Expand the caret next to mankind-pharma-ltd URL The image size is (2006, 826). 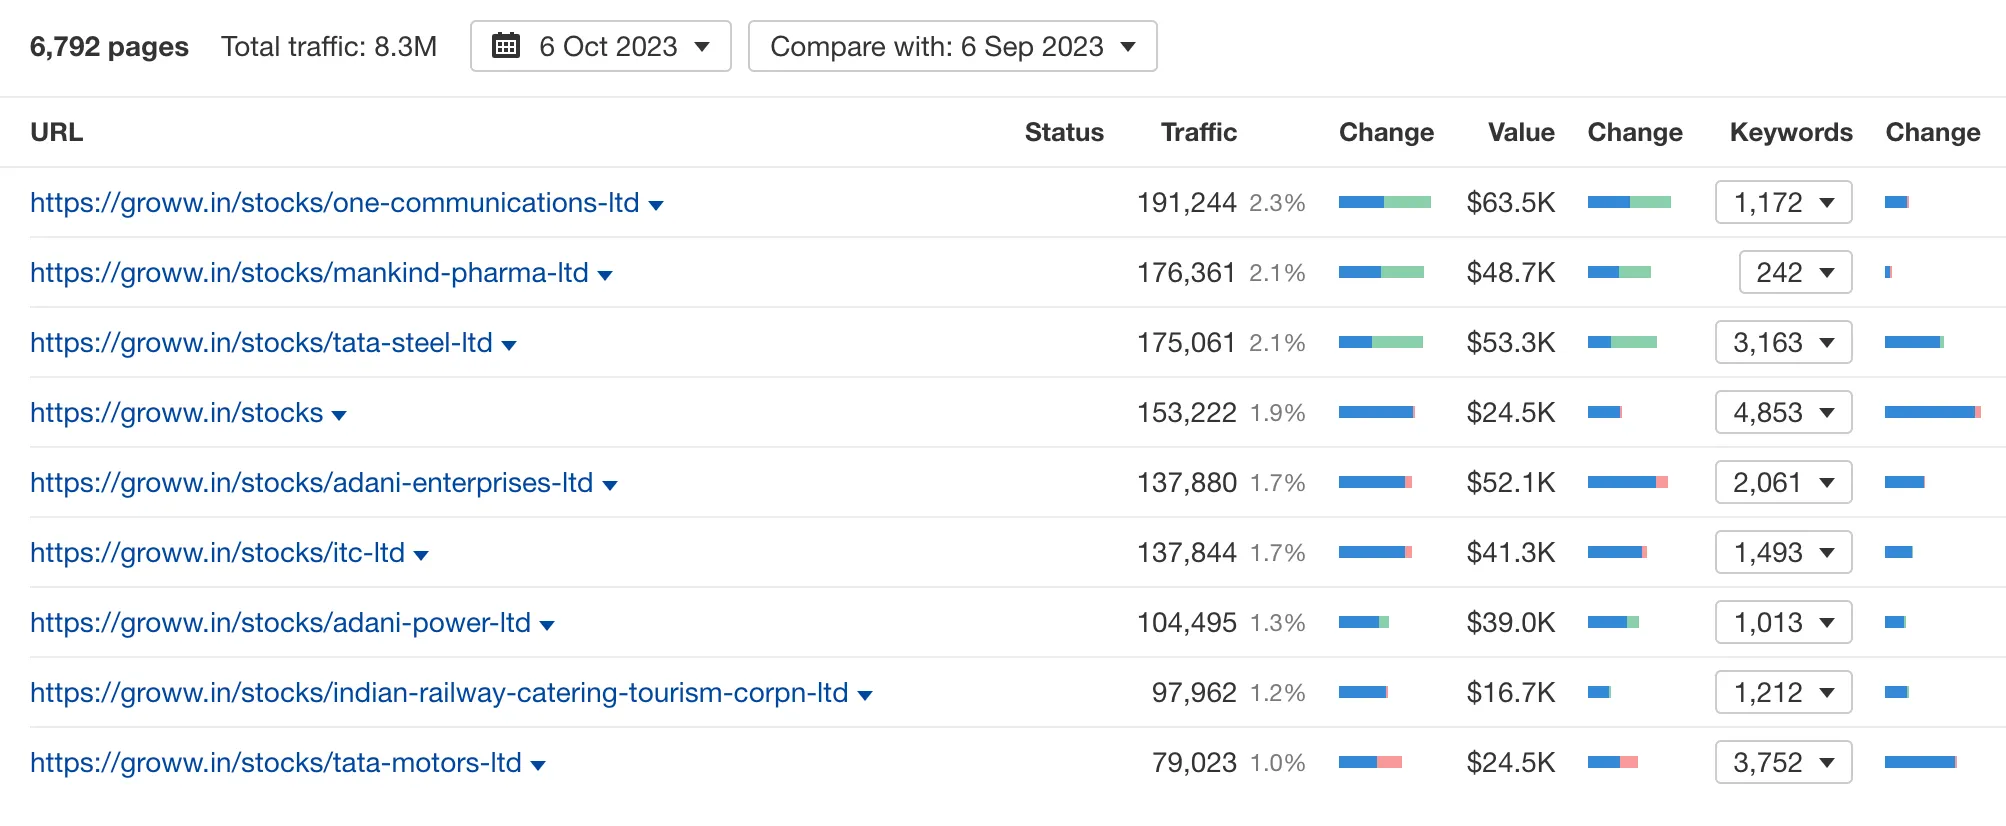click(605, 276)
